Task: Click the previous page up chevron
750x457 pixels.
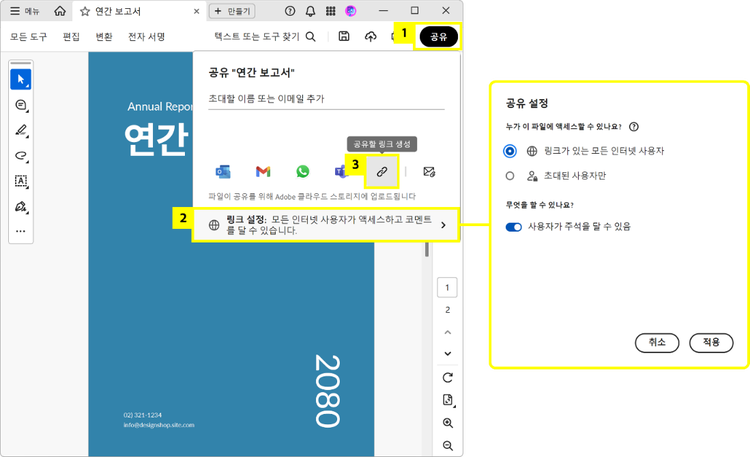Action: coord(448,332)
